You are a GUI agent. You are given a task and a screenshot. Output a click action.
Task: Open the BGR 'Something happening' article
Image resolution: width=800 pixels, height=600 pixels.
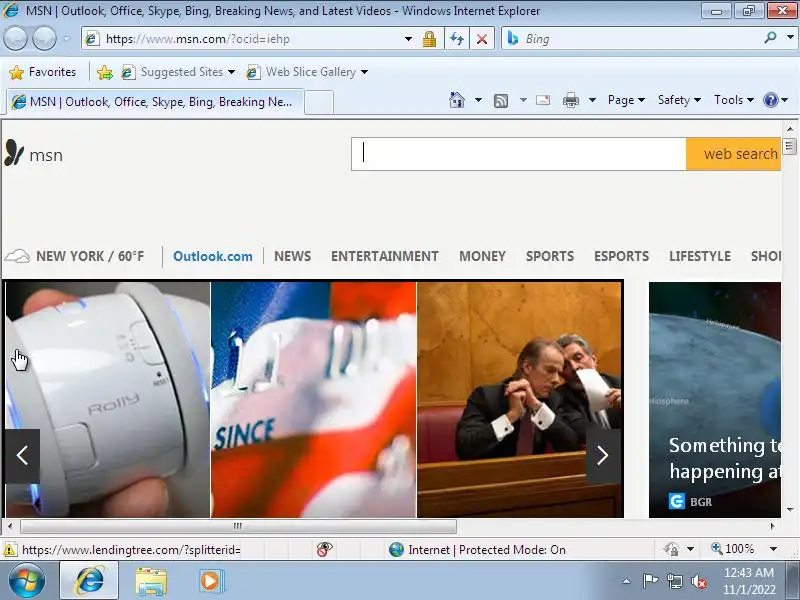[715, 399]
